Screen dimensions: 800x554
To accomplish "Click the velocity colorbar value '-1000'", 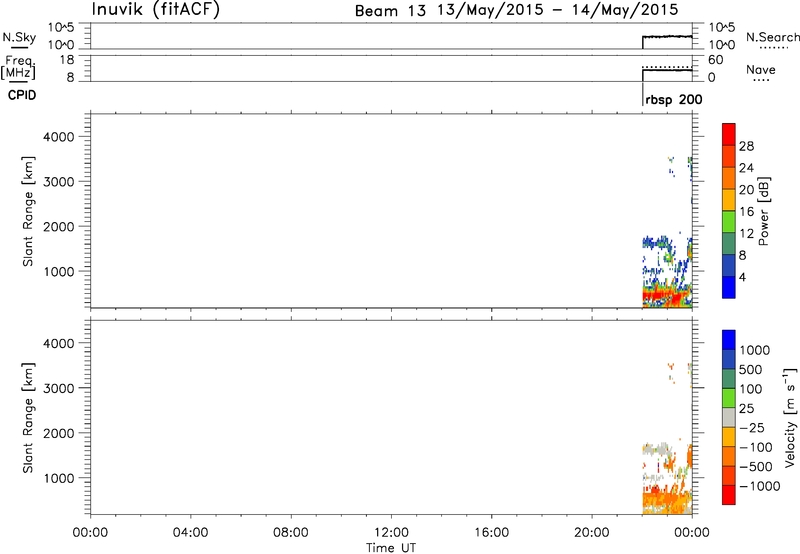I will click(x=760, y=486).
